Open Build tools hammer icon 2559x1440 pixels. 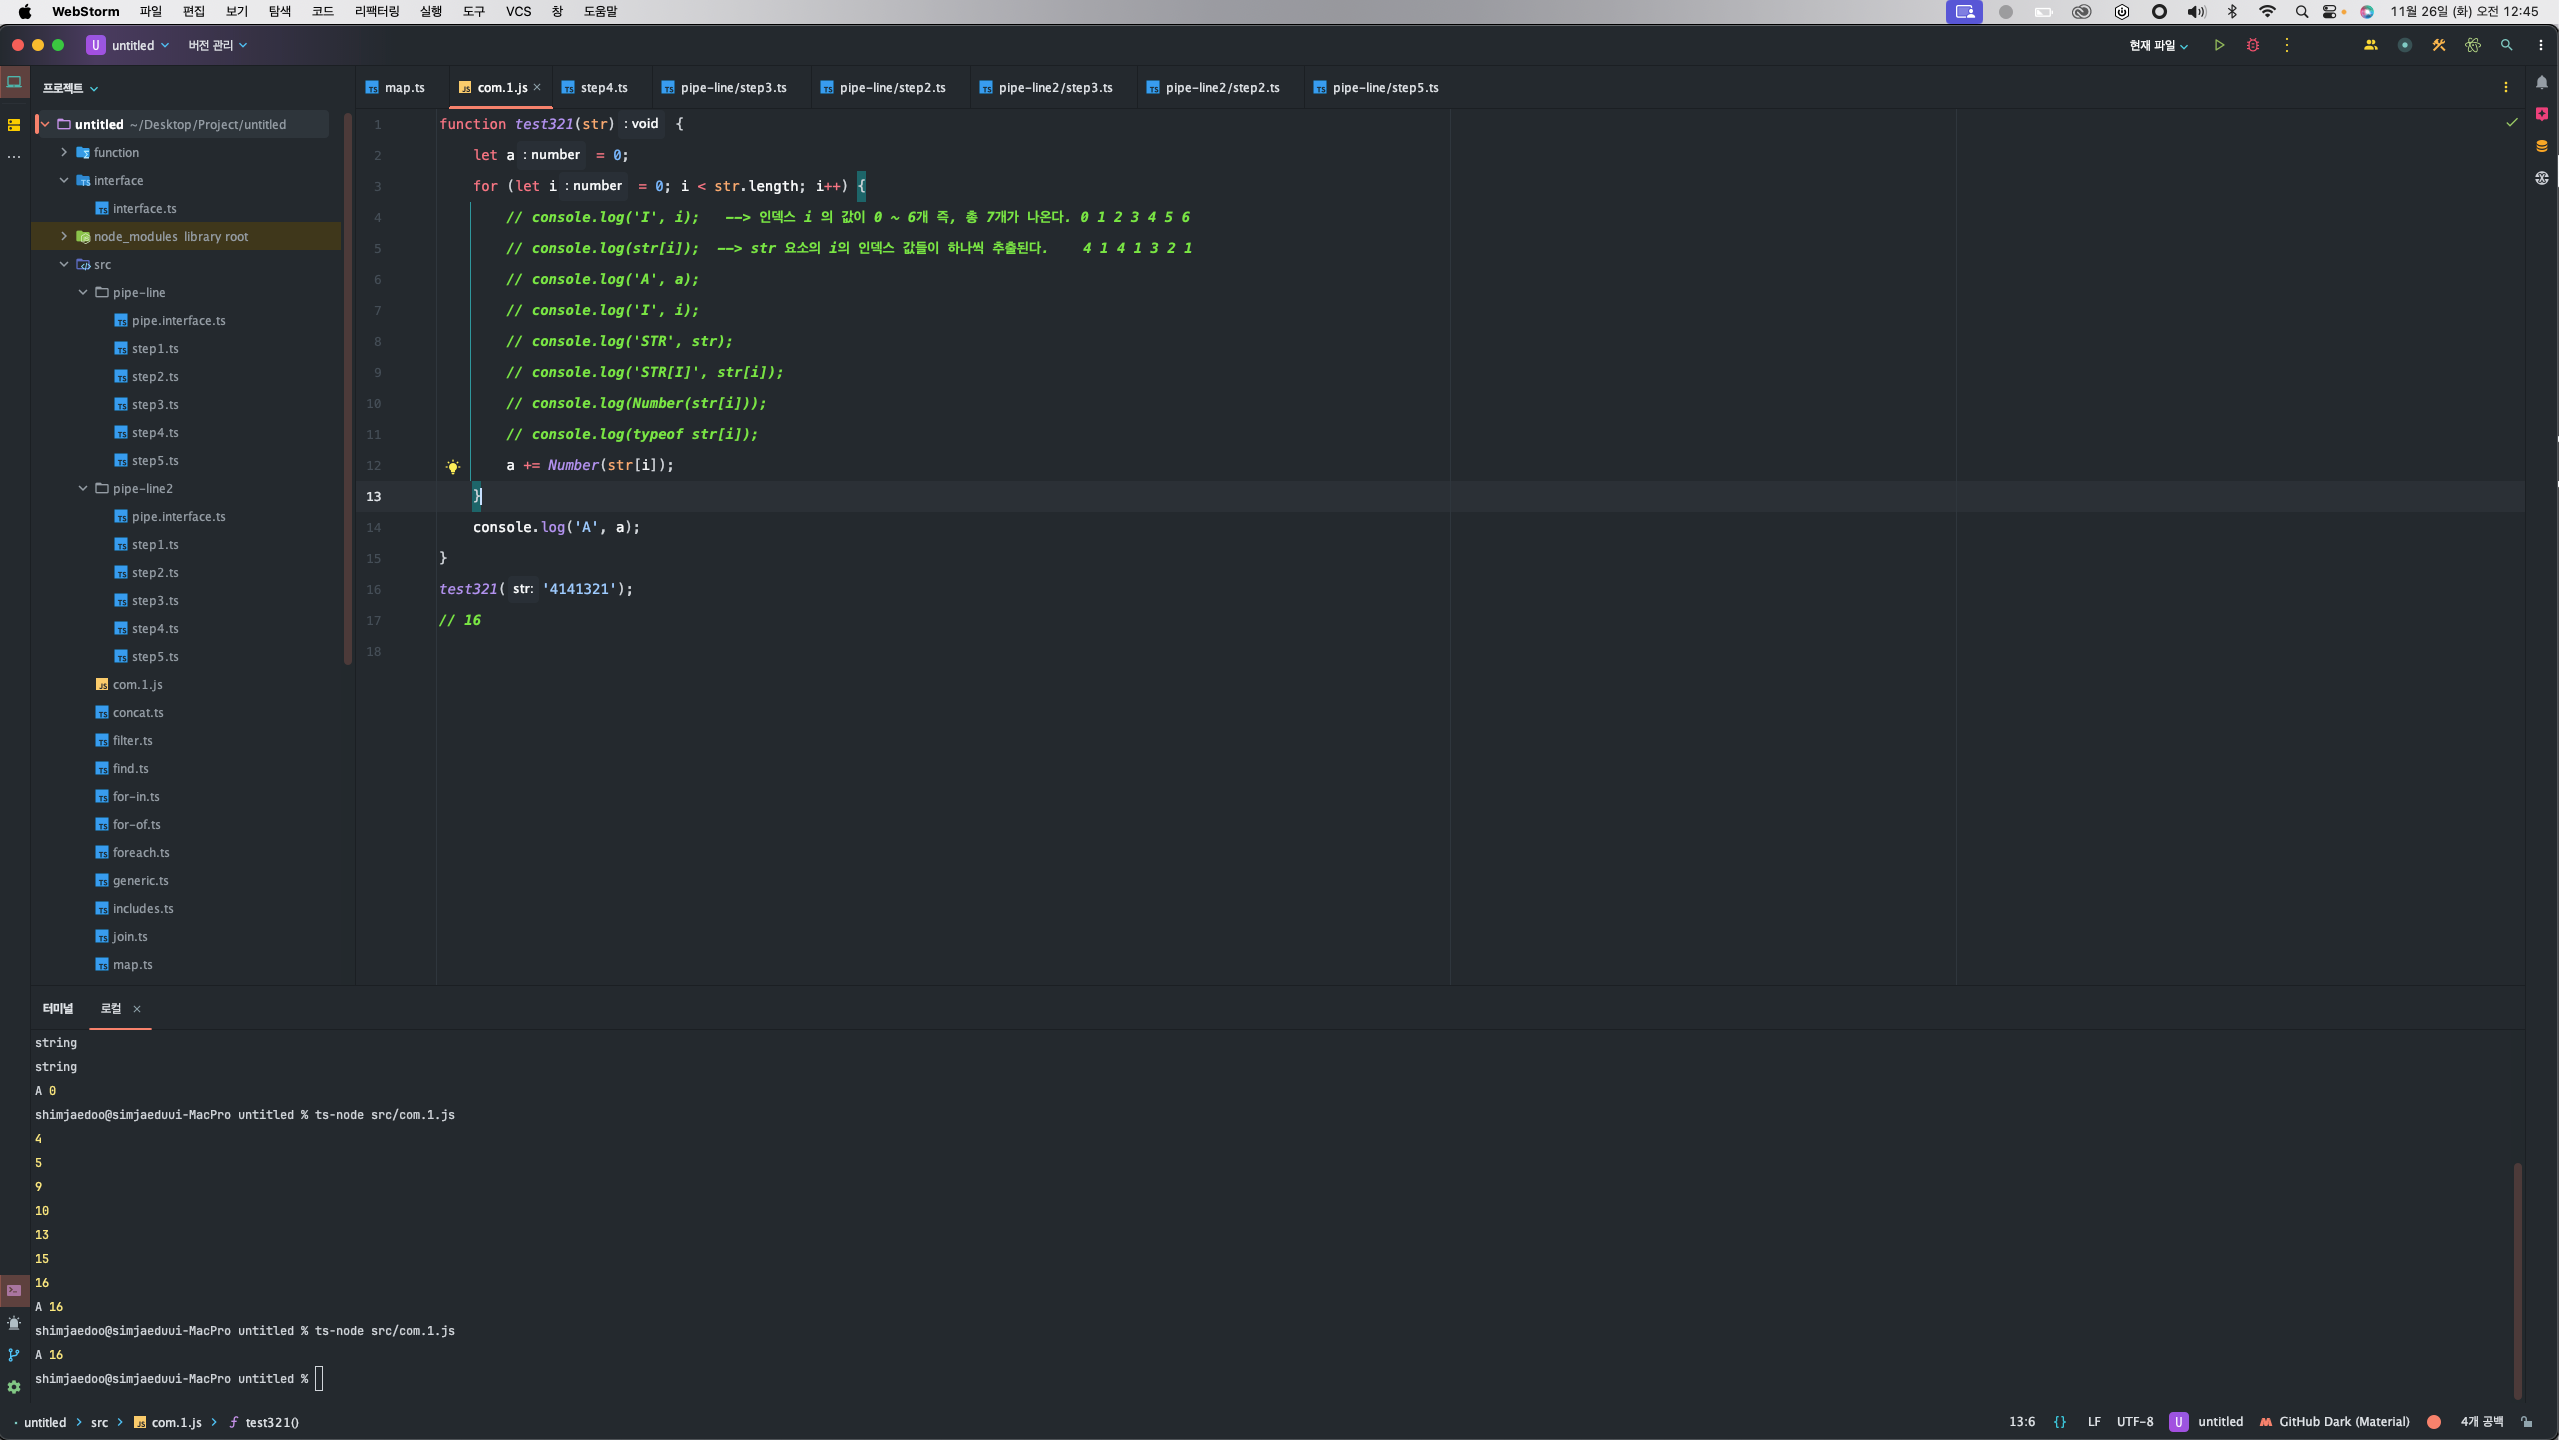point(2439,45)
